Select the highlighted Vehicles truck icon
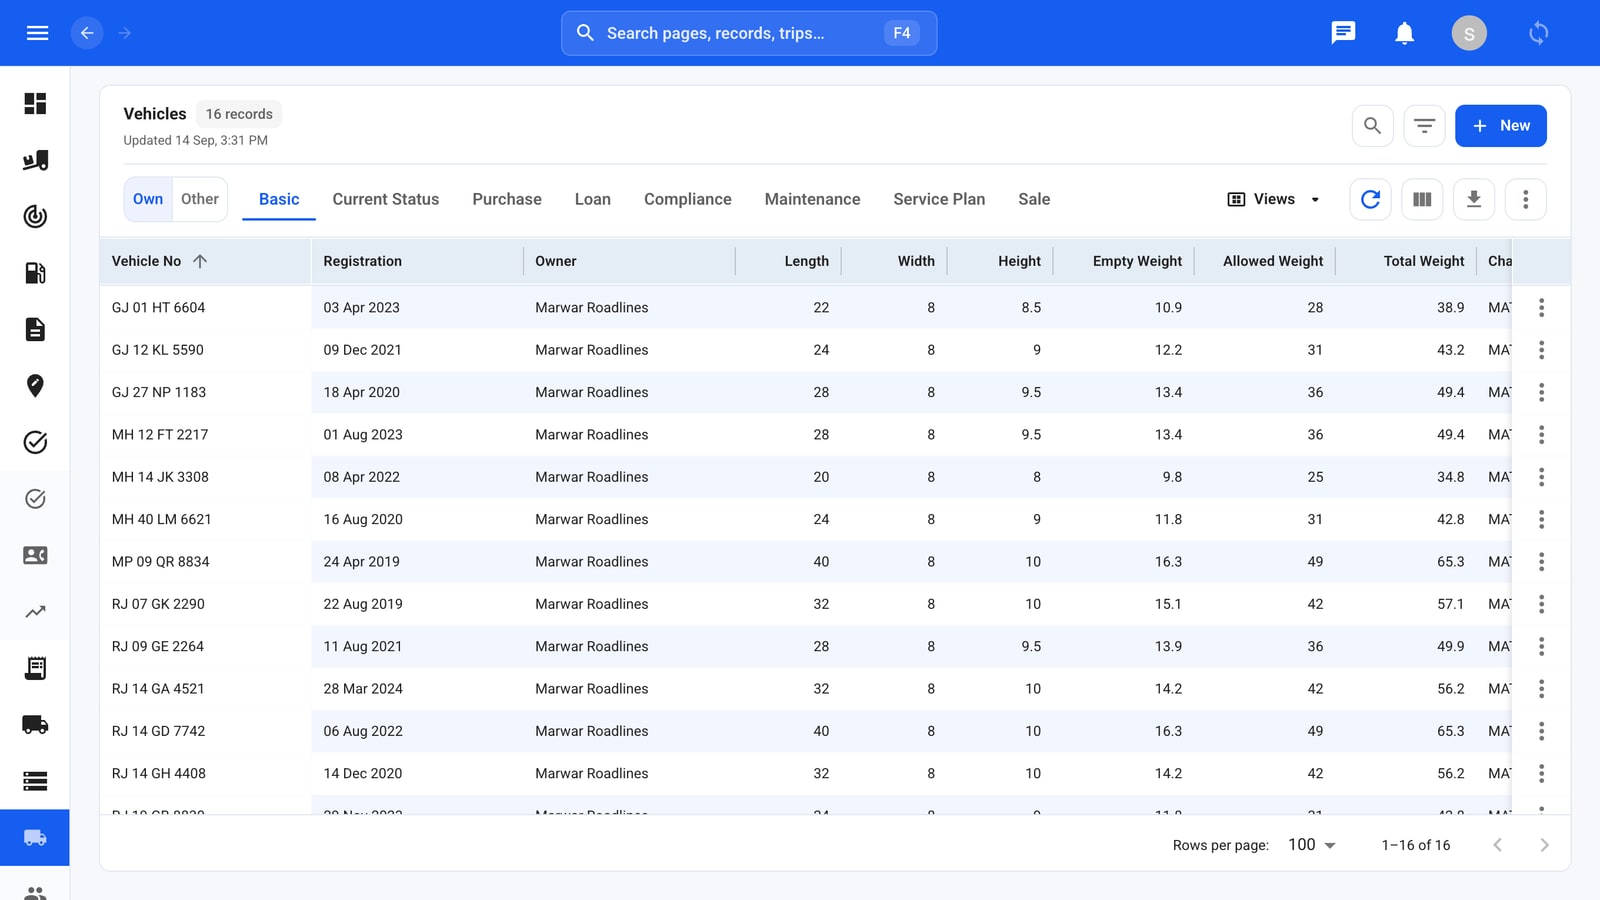Screen dimensions: 1600x900 click(35, 837)
